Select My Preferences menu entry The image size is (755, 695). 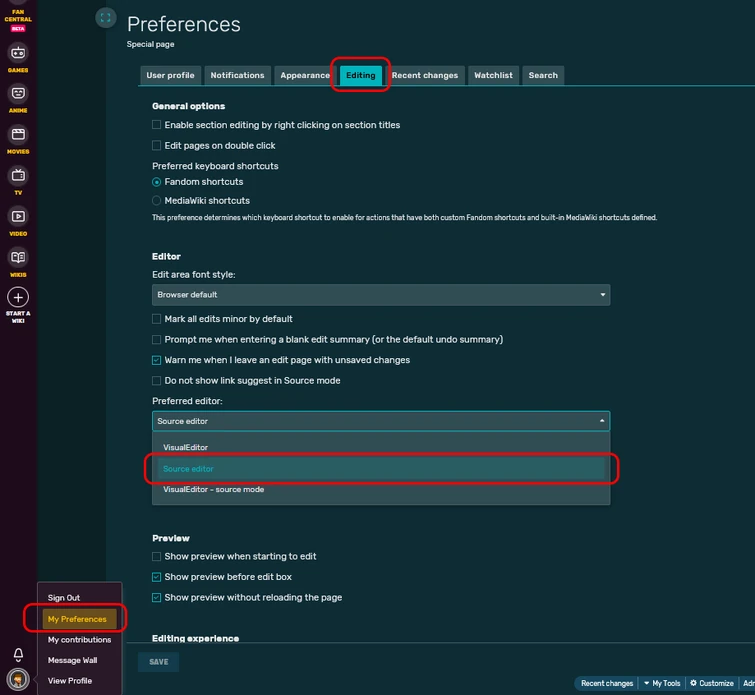coord(77,619)
